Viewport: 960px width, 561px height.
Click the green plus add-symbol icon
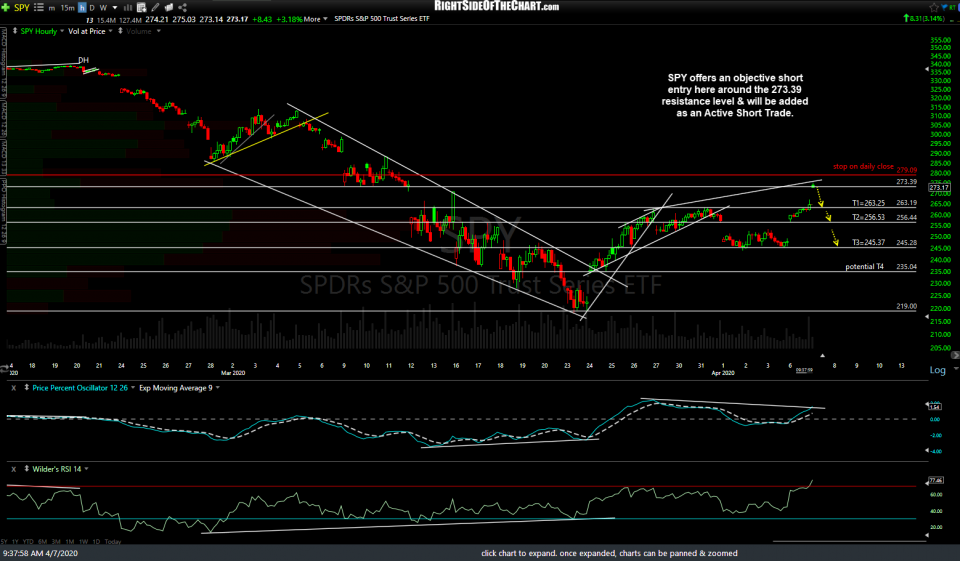(x=6, y=7)
